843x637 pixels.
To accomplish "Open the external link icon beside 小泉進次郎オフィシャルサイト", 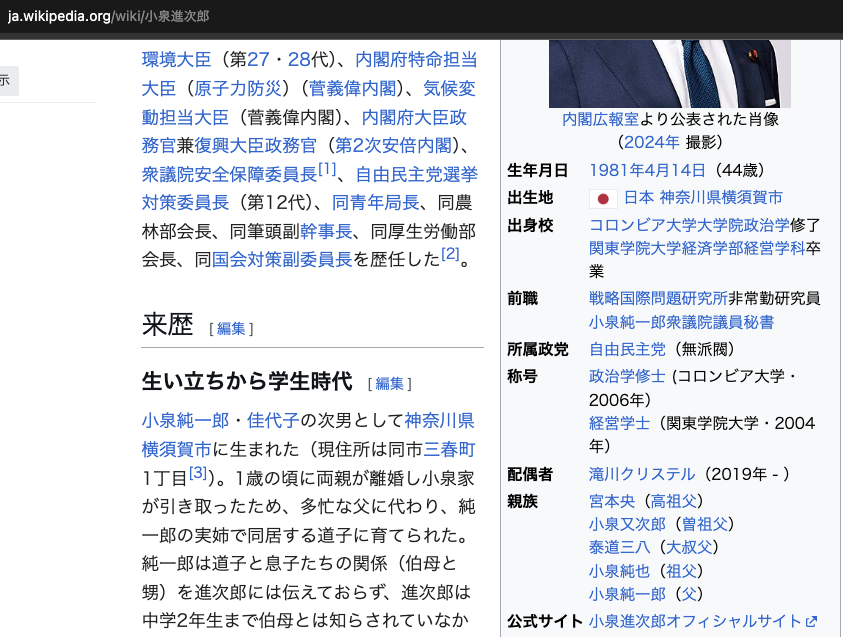I will point(812,622).
